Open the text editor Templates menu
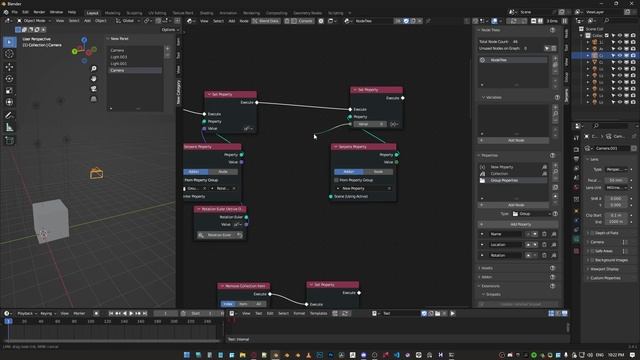This screenshot has height=360, width=640. (x=318, y=313)
